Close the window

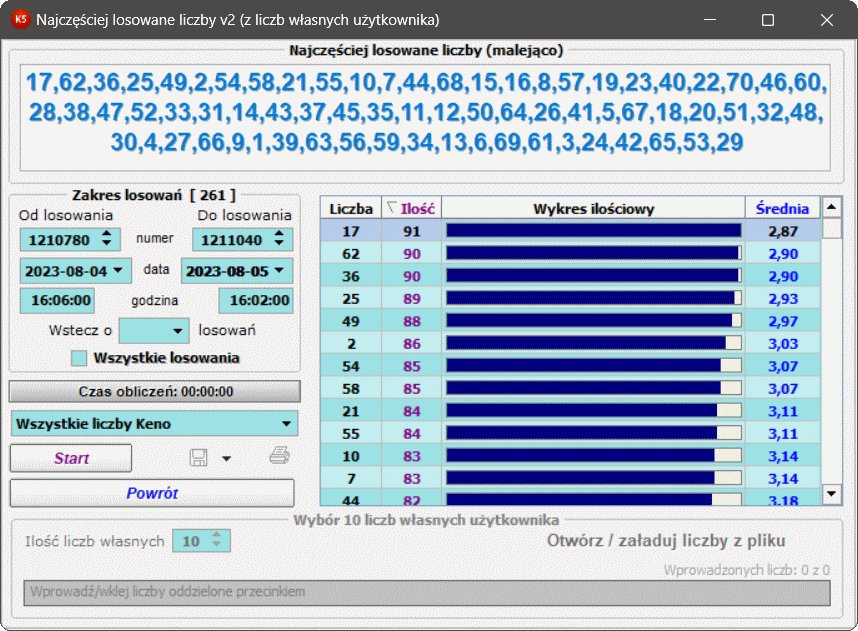826,20
